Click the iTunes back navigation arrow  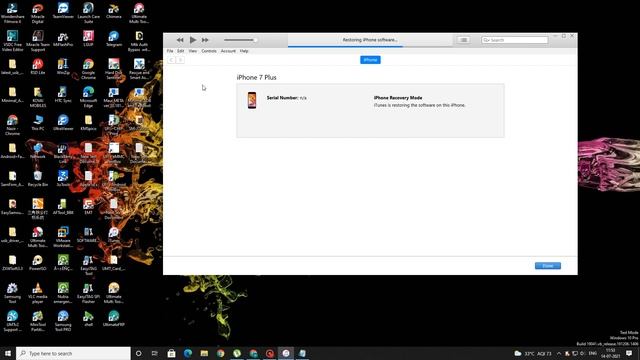point(171,60)
